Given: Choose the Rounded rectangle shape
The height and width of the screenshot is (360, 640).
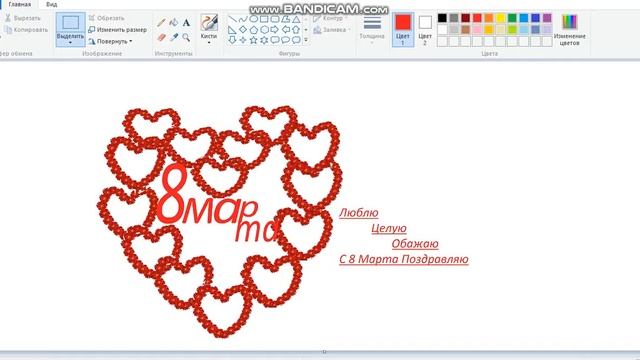Looking at the screenshot, I should (x=275, y=19).
